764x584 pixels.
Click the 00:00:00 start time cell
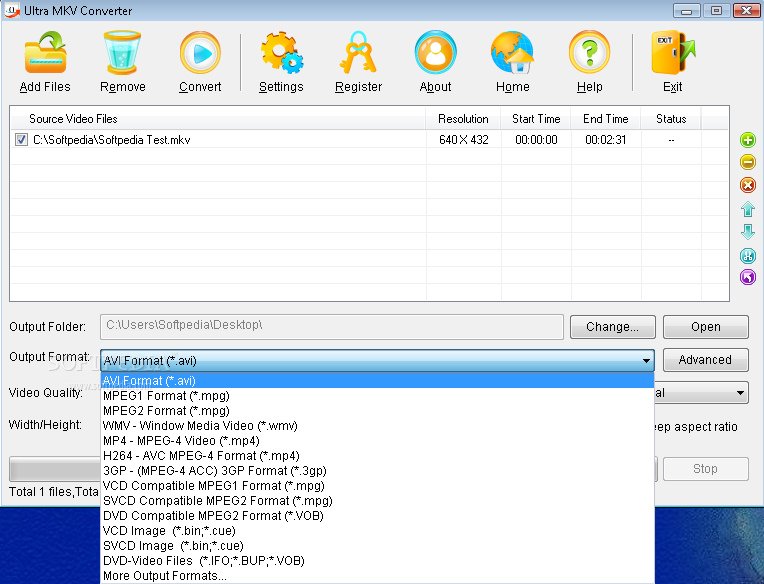tap(536, 140)
